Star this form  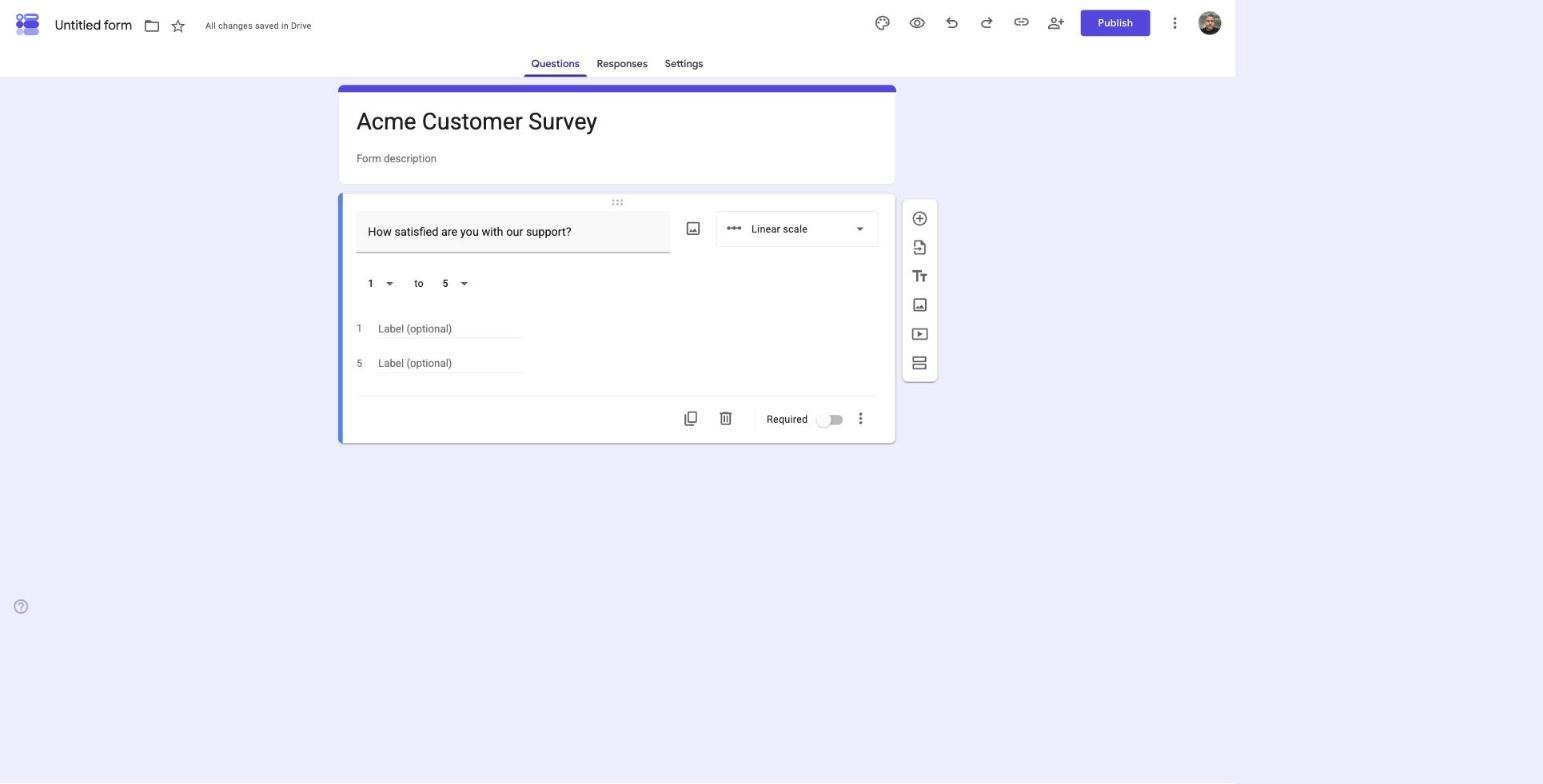point(178,26)
